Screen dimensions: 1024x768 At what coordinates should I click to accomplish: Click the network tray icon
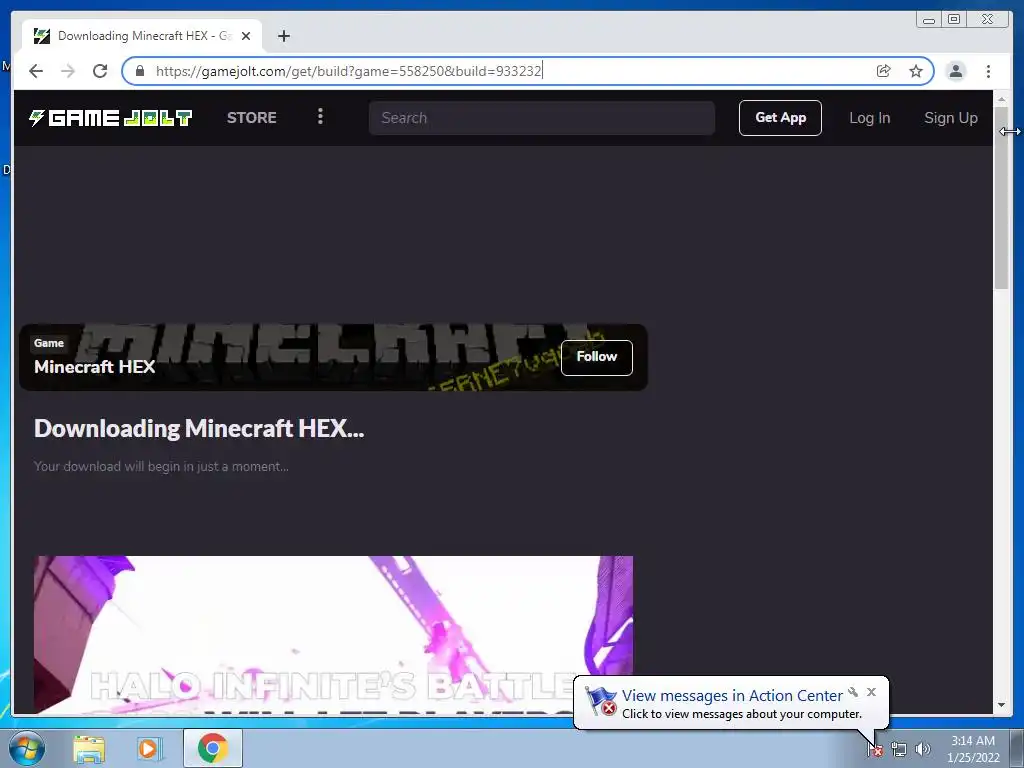coord(899,750)
